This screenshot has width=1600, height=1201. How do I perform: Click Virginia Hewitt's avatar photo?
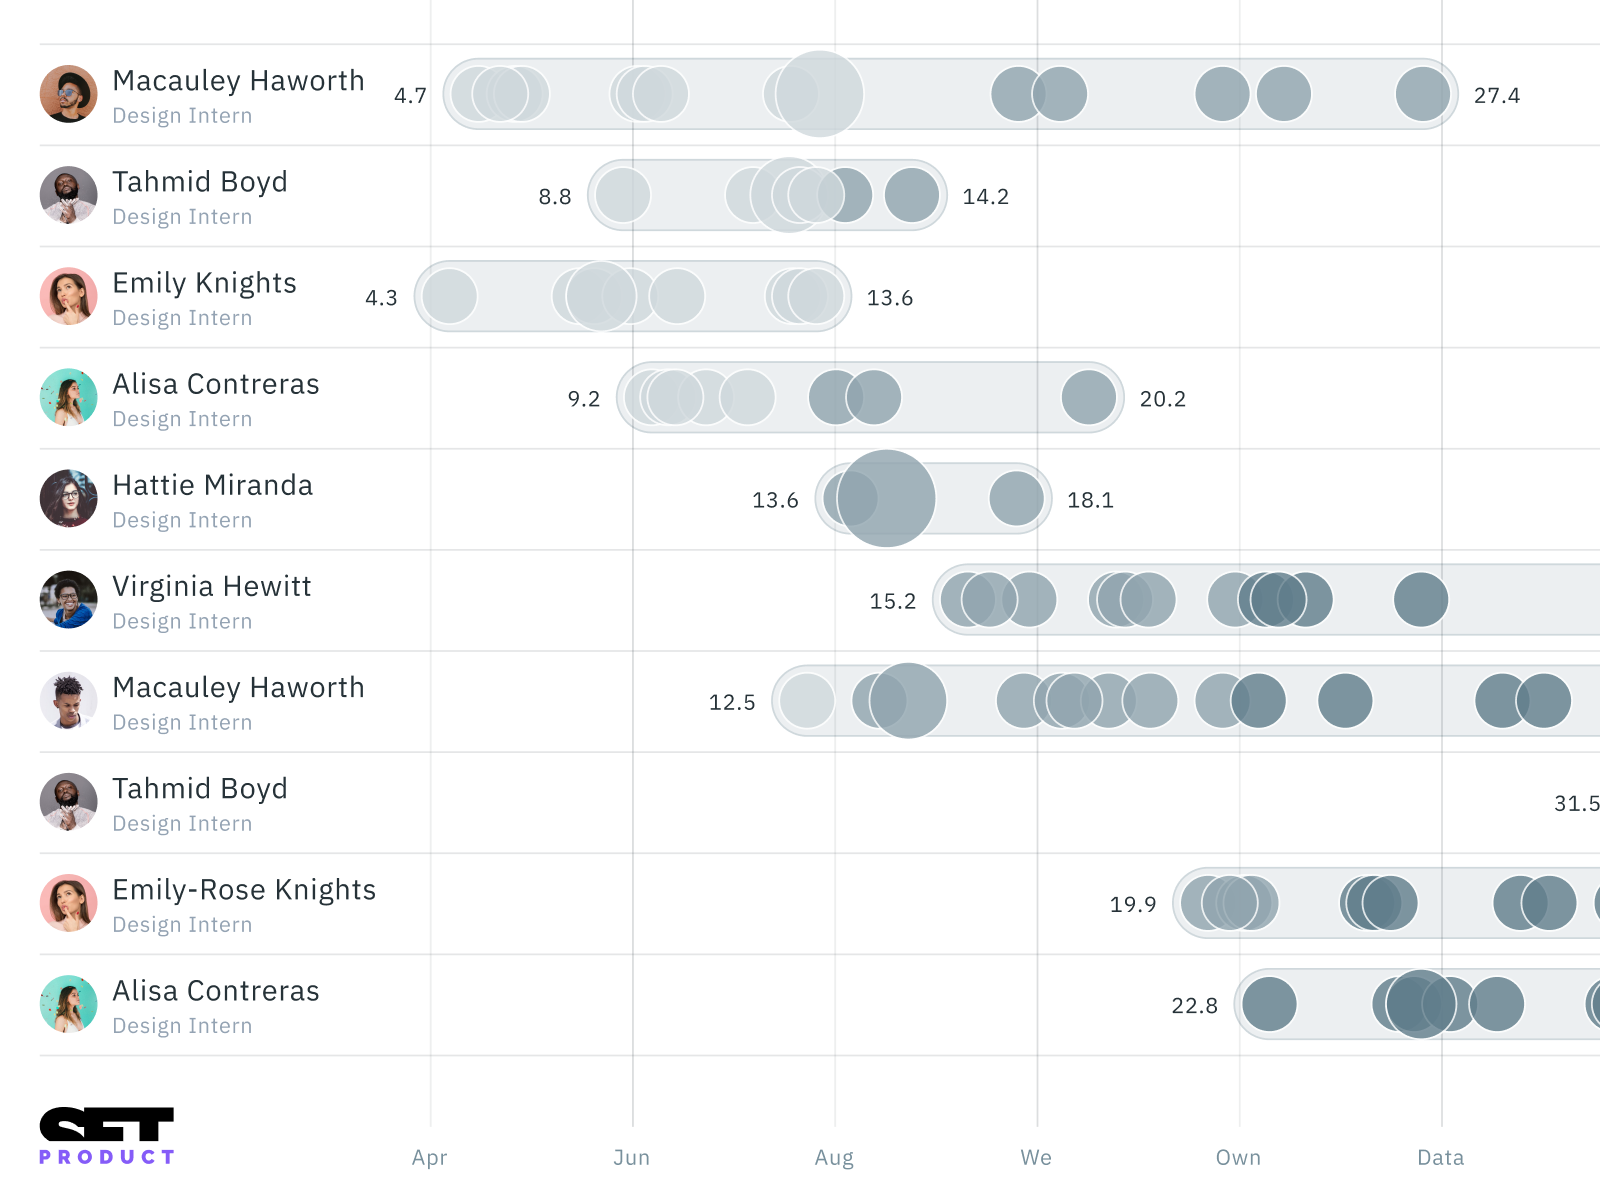coord(68,600)
